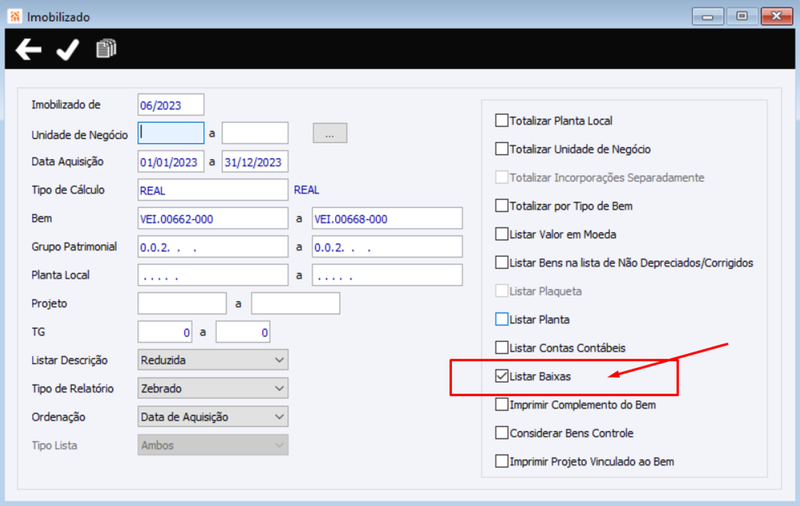This screenshot has width=800, height=506.
Task: Toggle Totalizar por Tipo de Bem checkbox
Action: [x=502, y=206]
